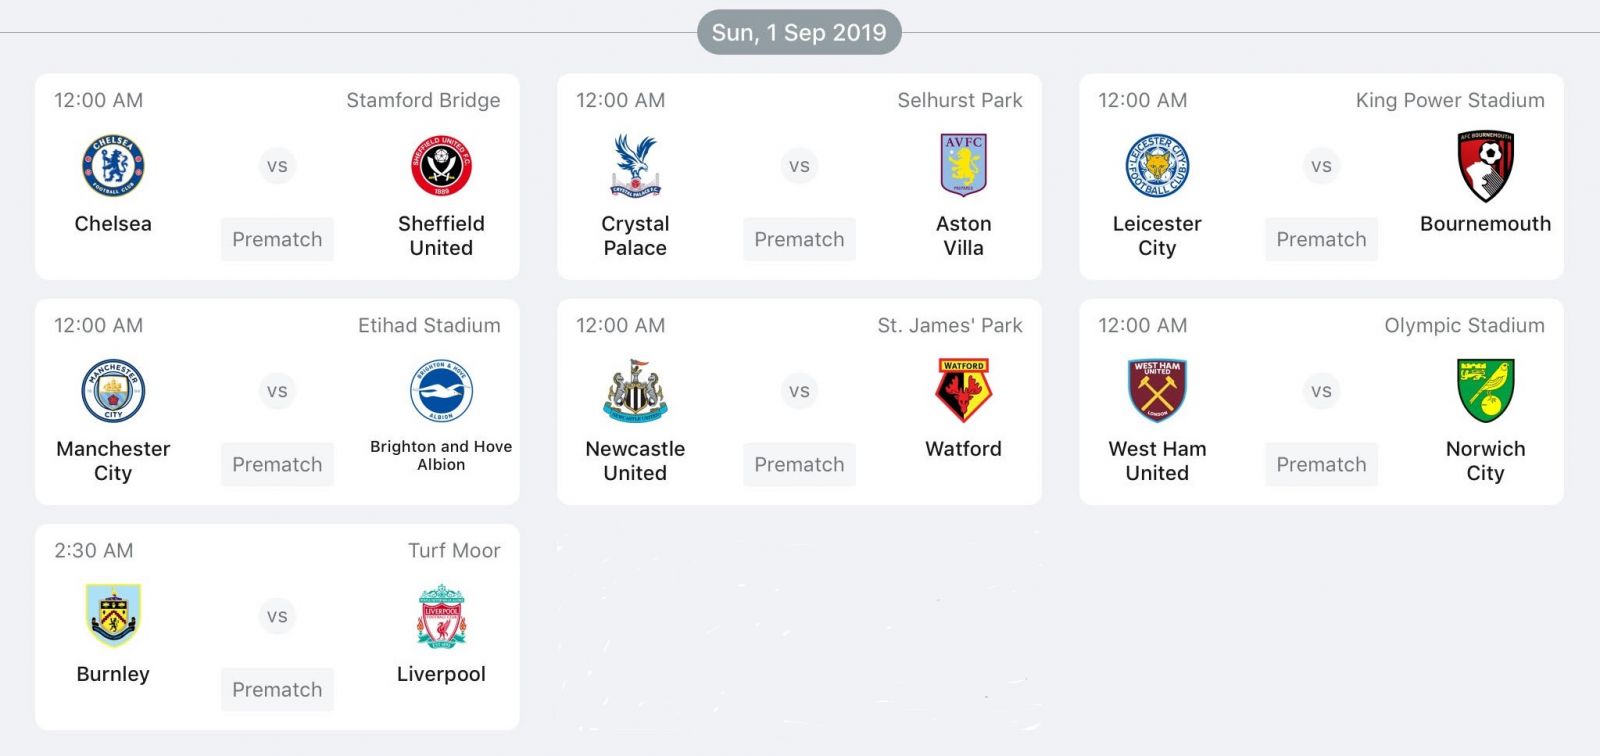Viewport: 1600px width, 756px height.
Task: Open the West Ham United crest
Action: 1157,391
